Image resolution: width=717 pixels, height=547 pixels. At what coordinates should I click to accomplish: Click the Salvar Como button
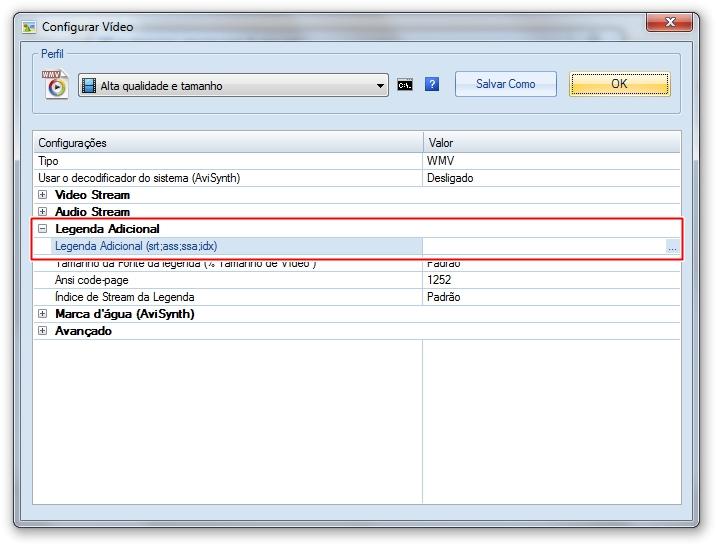505,84
